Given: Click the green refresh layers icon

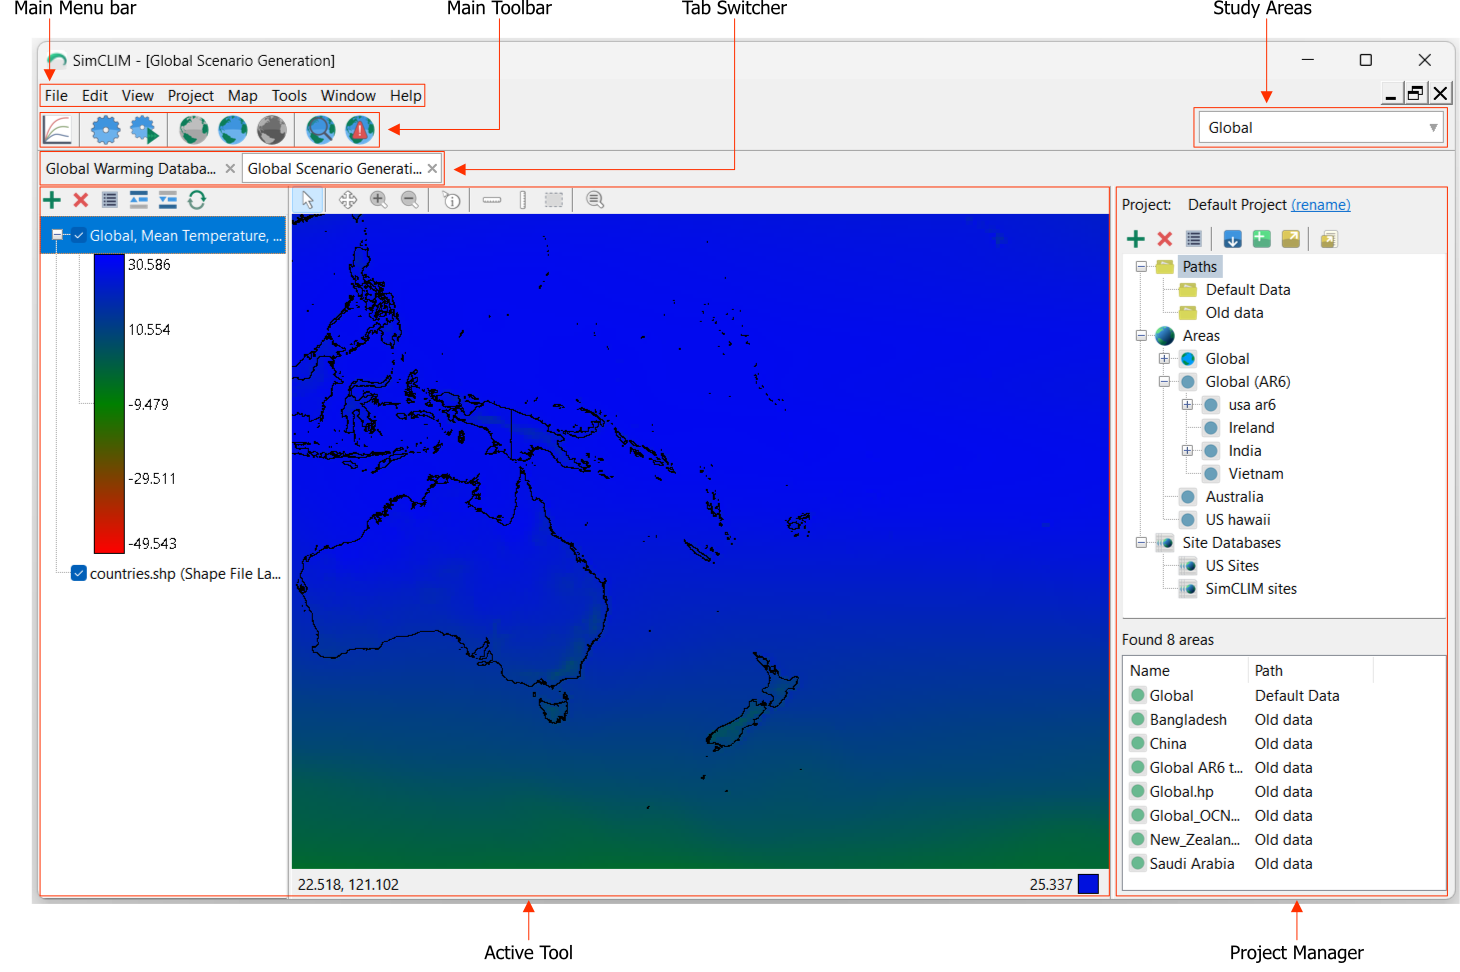Looking at the screenshot, I should pyautogui.click(x=197, y=200).
